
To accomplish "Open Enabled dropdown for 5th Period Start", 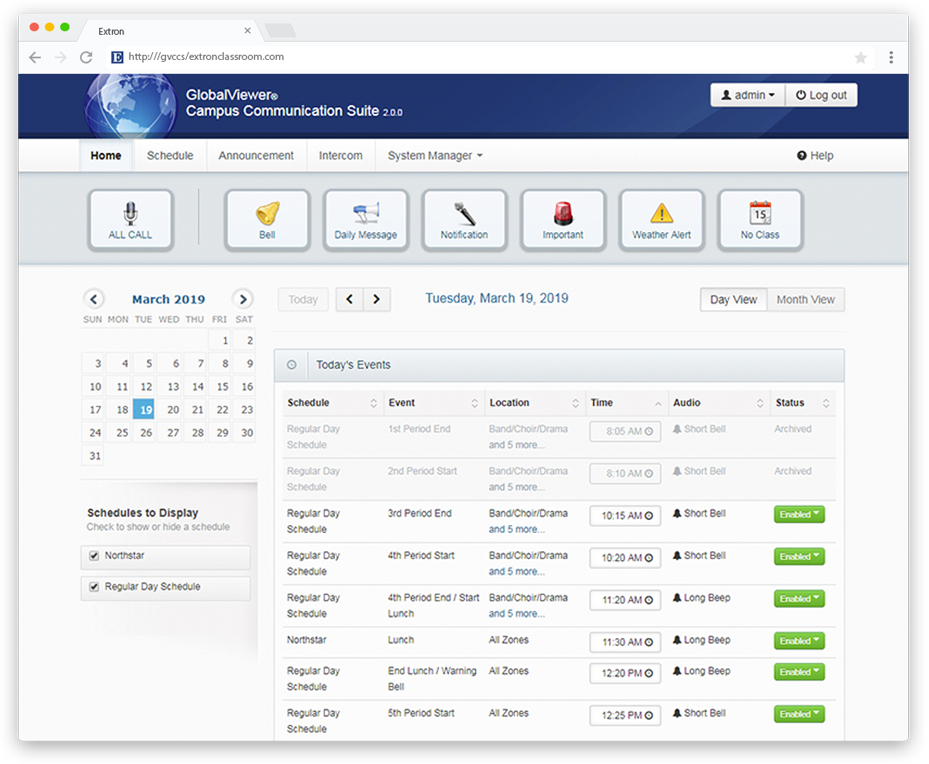I will pyautogui.click(x=799, y=714).
